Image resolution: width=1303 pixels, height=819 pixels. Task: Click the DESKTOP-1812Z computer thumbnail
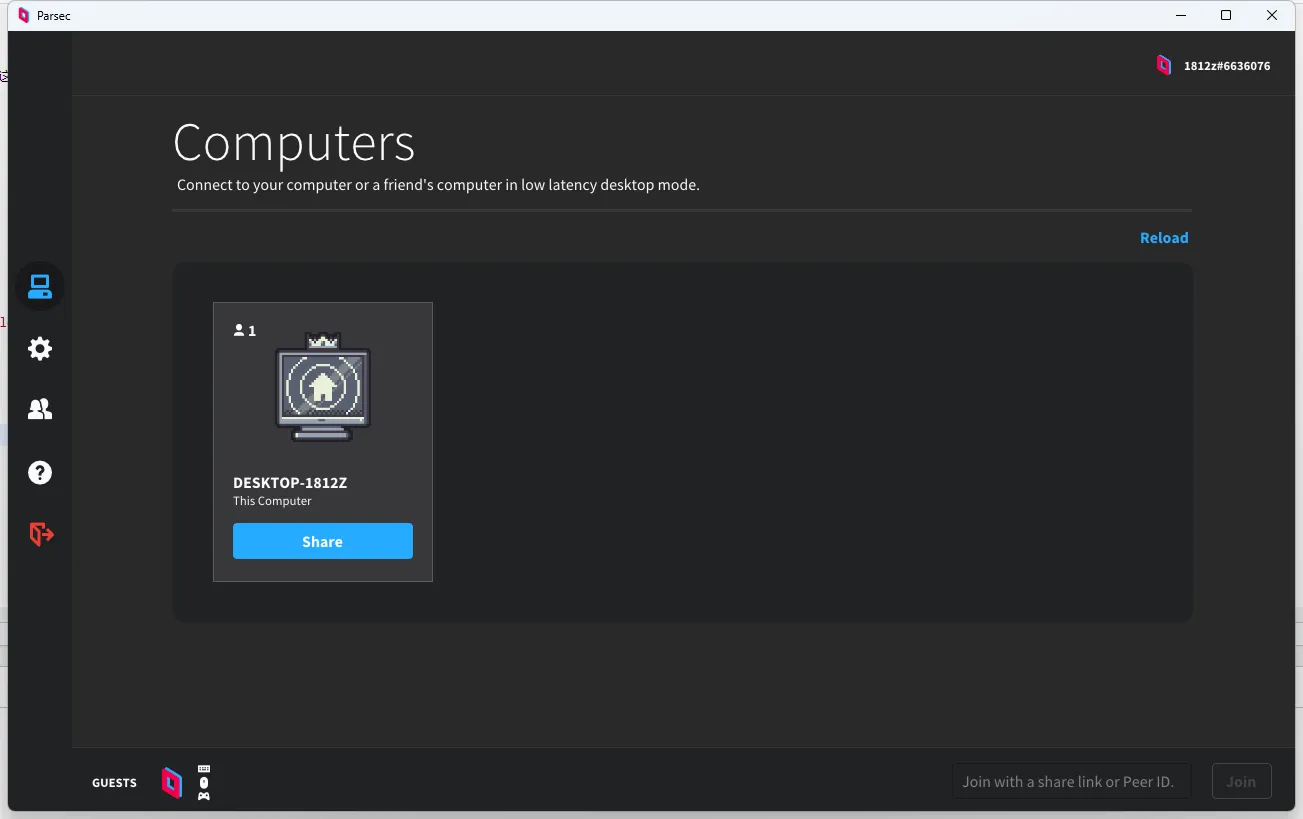point(323,388)
